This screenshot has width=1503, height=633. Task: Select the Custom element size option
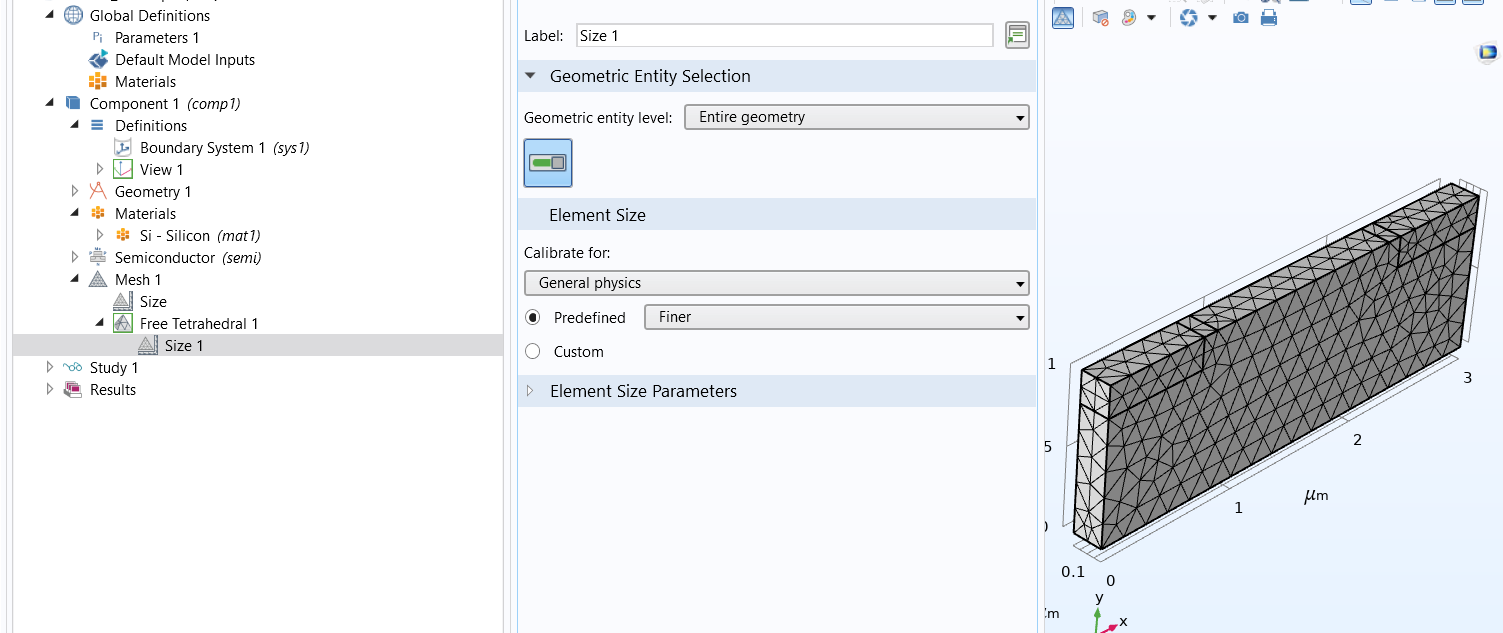click(533, 352)
